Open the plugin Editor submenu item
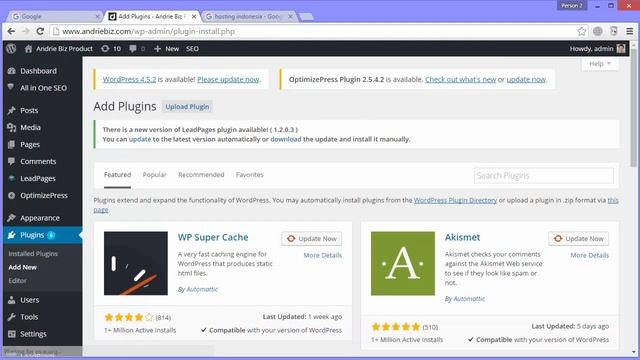This screenshot has height=360, width=640. click(x=18, y=281)
